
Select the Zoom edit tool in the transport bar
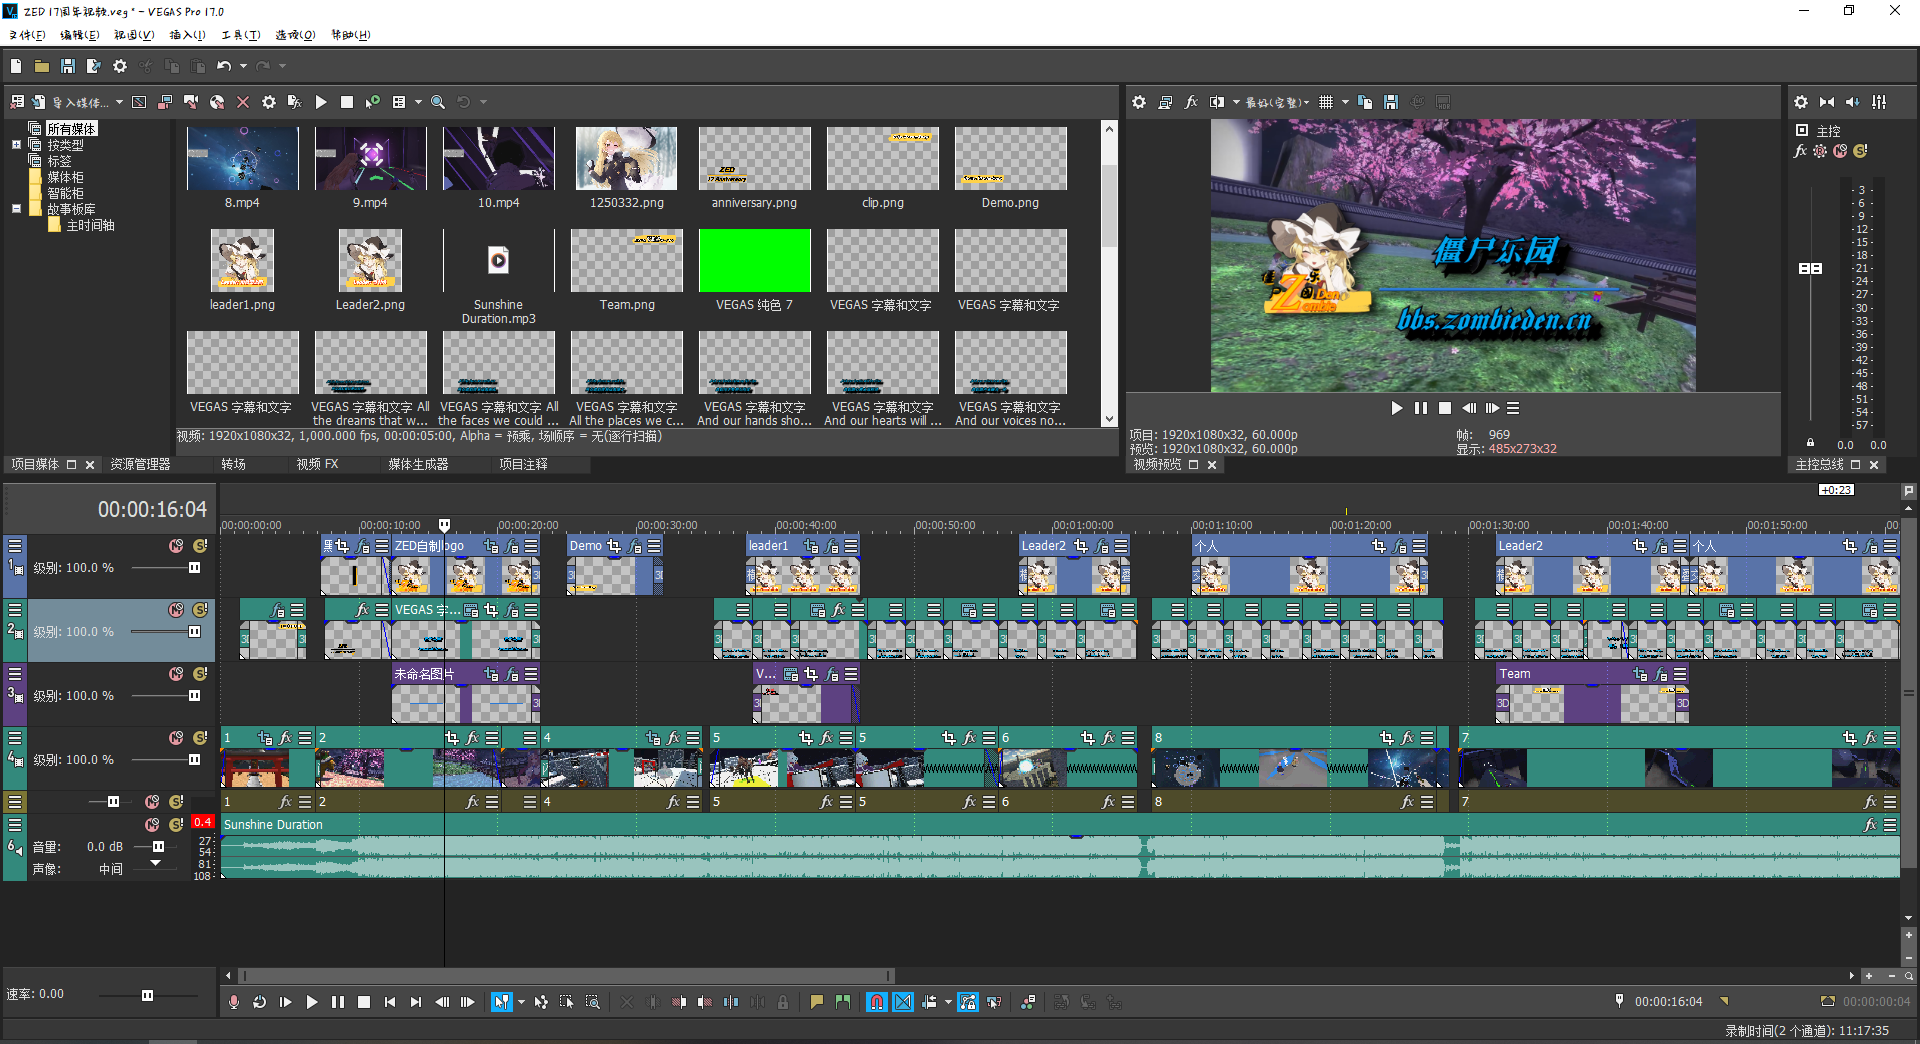[x=593, y=1001]
